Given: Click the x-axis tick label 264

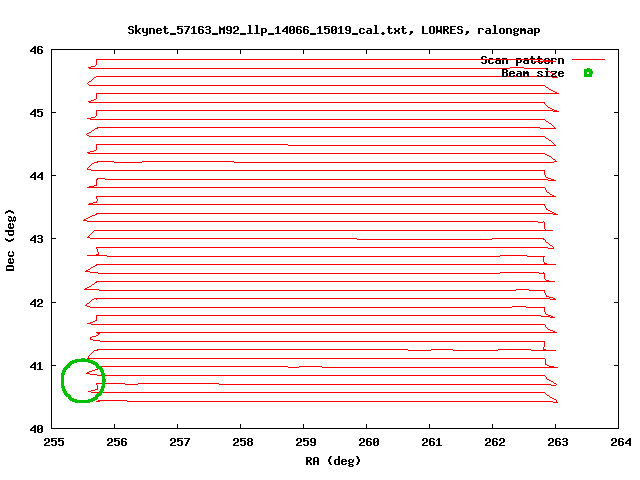Looking at the screenshot, I should coord(620,442).
